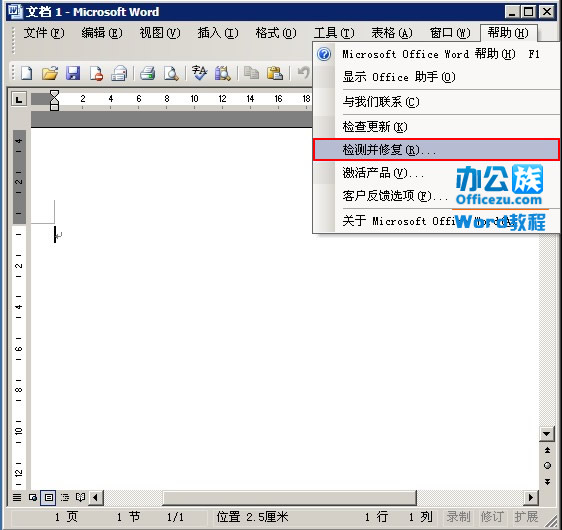Switch to Normal view button at the bottom

coord(16,497)
